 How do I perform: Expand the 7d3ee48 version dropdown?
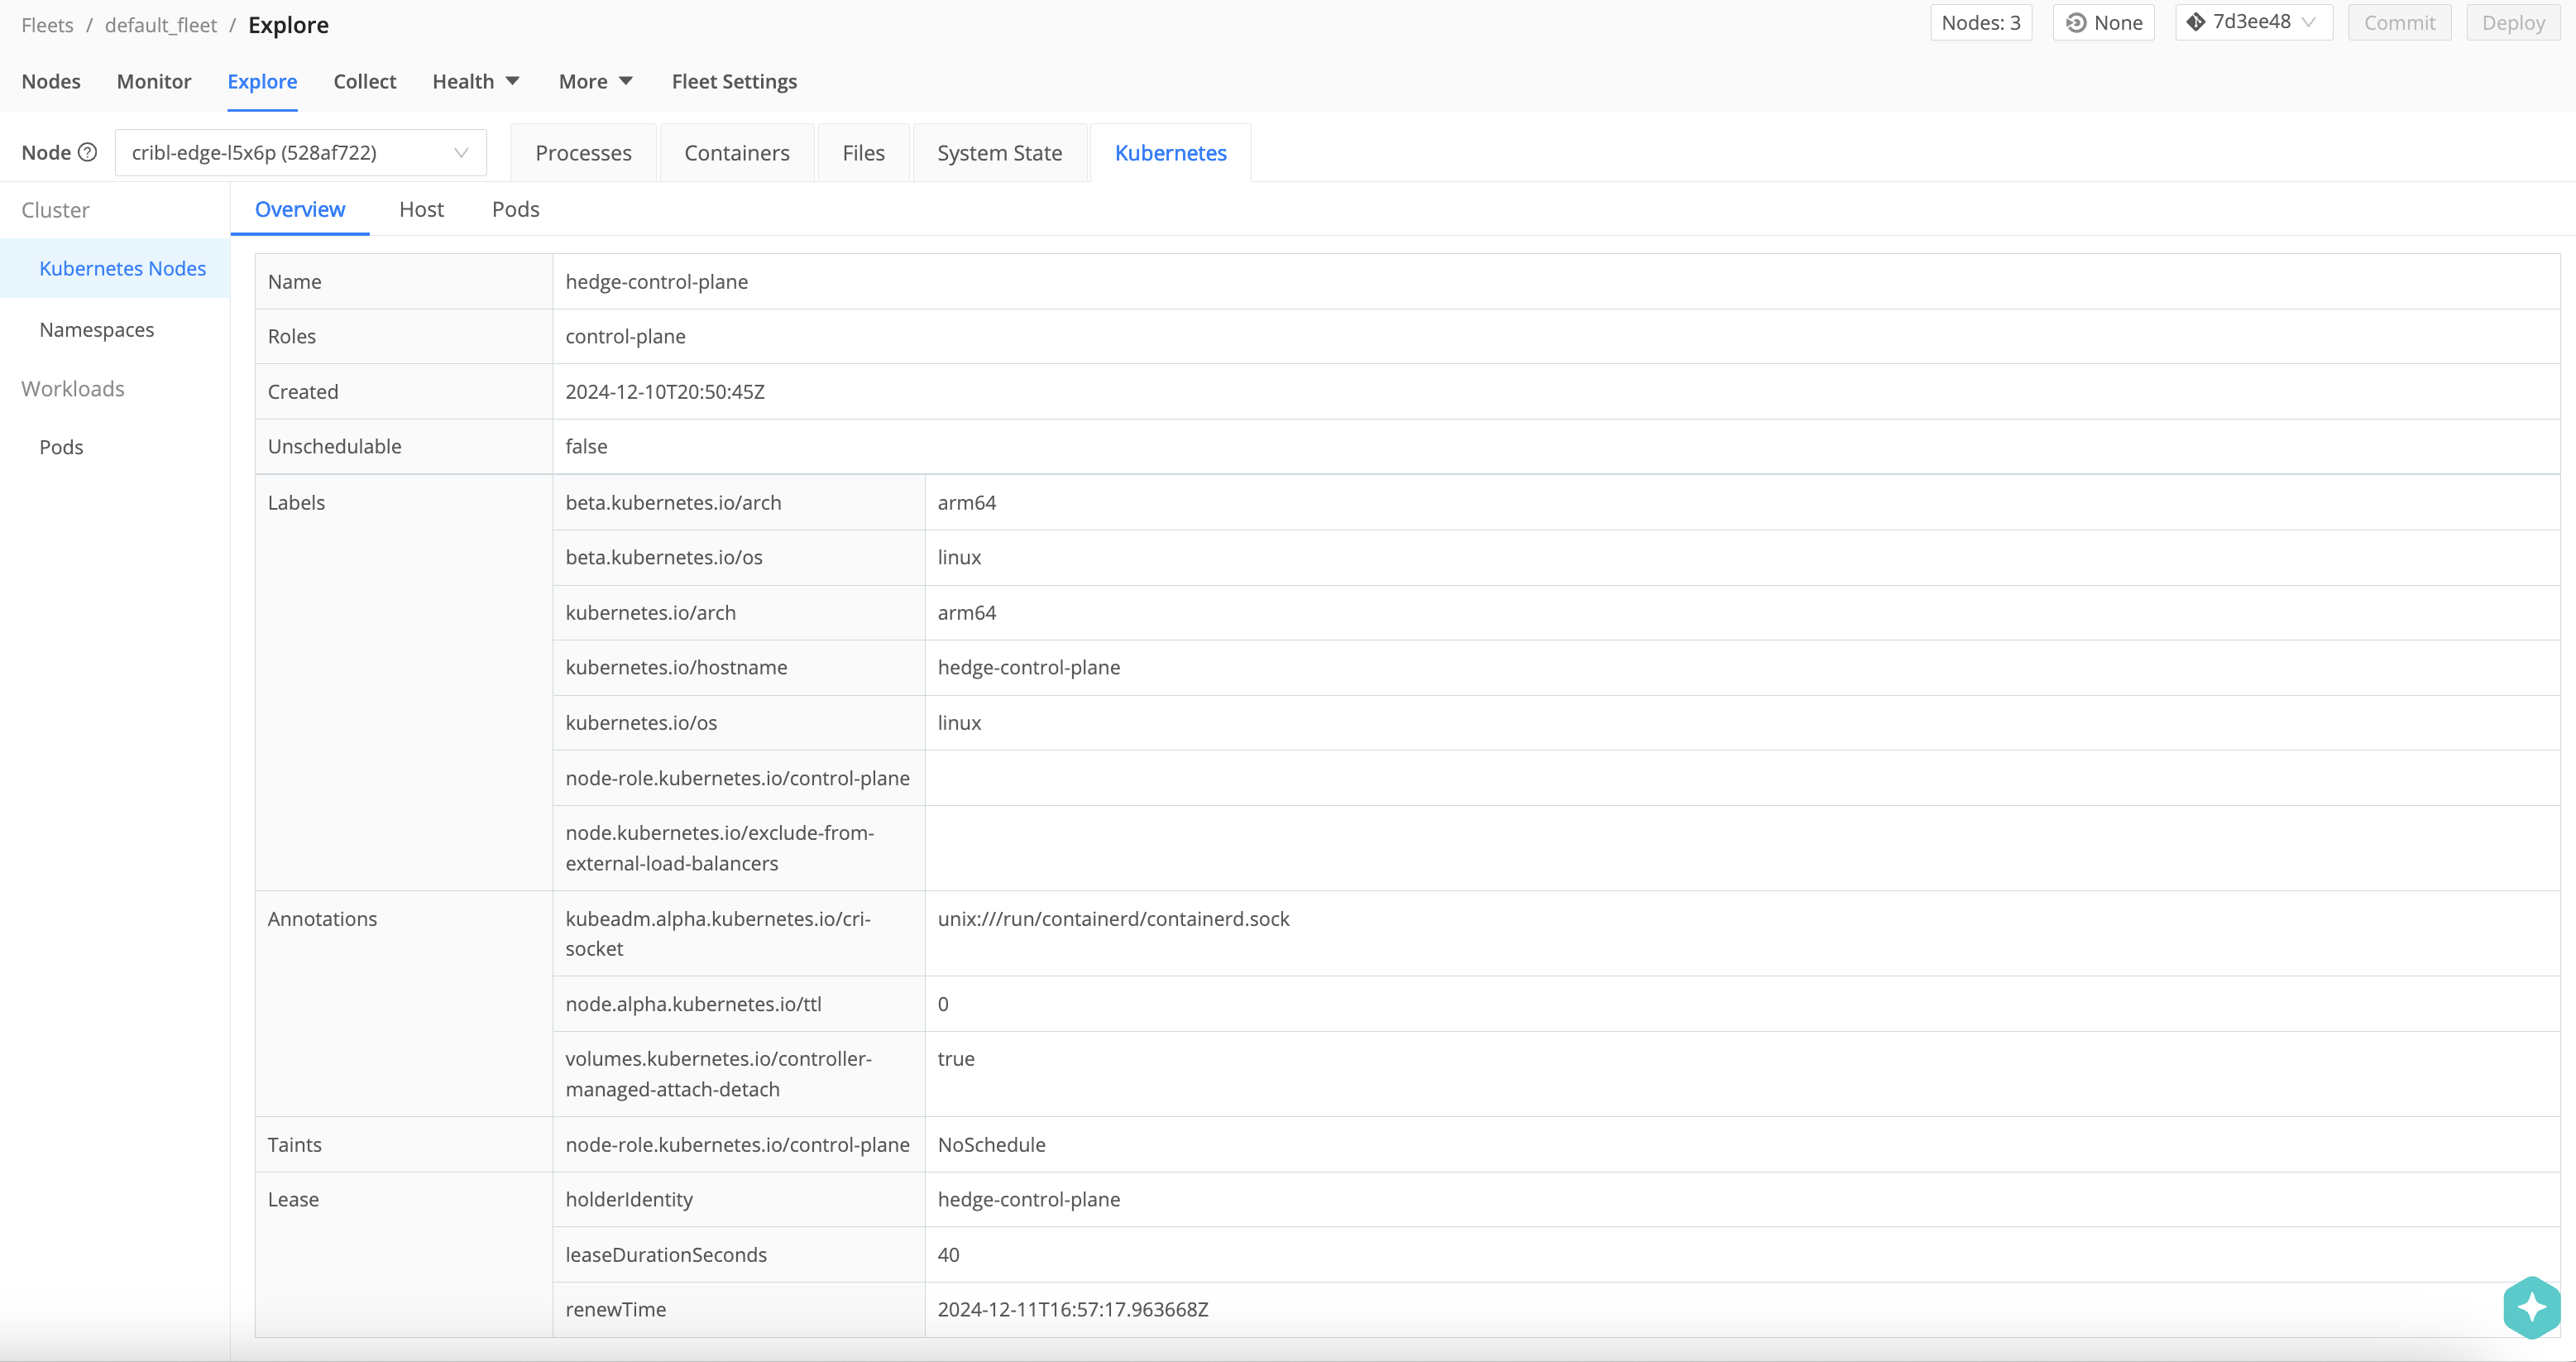[x=2309, y=21]
